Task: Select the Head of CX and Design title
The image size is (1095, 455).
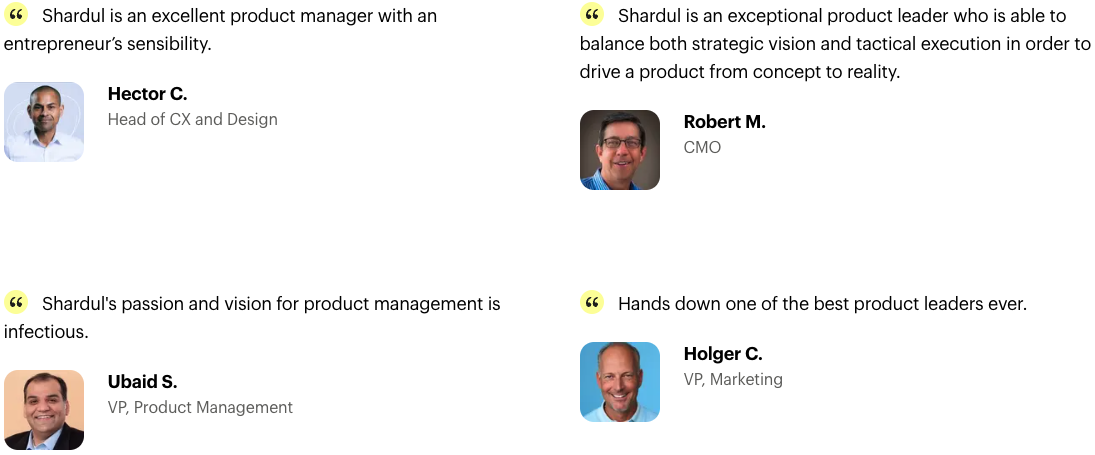Action: pos(193,119)
